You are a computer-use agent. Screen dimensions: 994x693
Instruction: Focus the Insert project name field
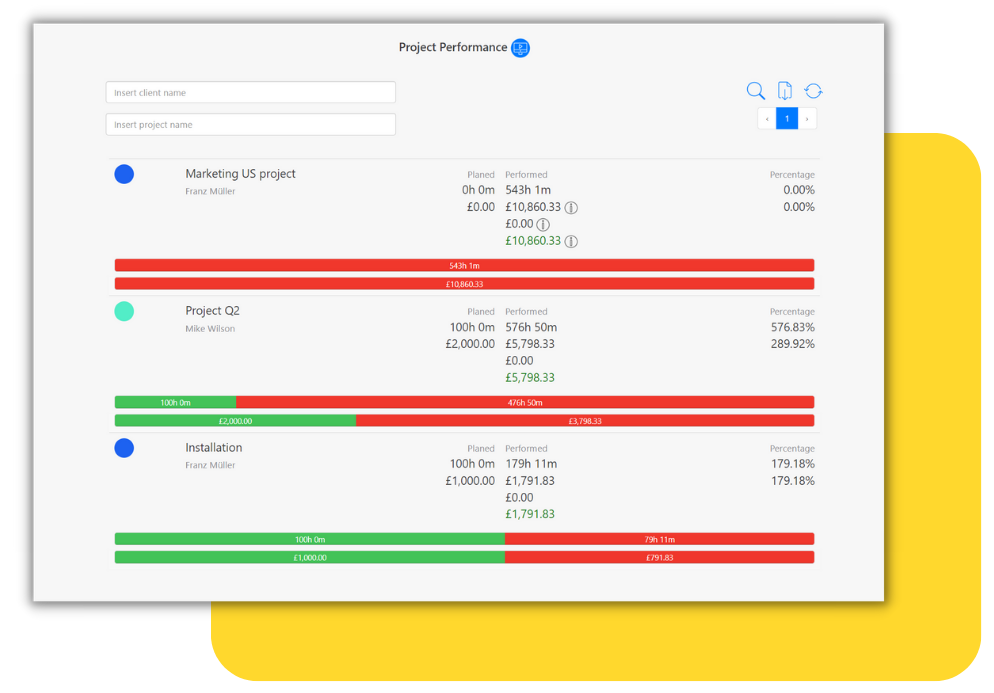click(250, 125)
